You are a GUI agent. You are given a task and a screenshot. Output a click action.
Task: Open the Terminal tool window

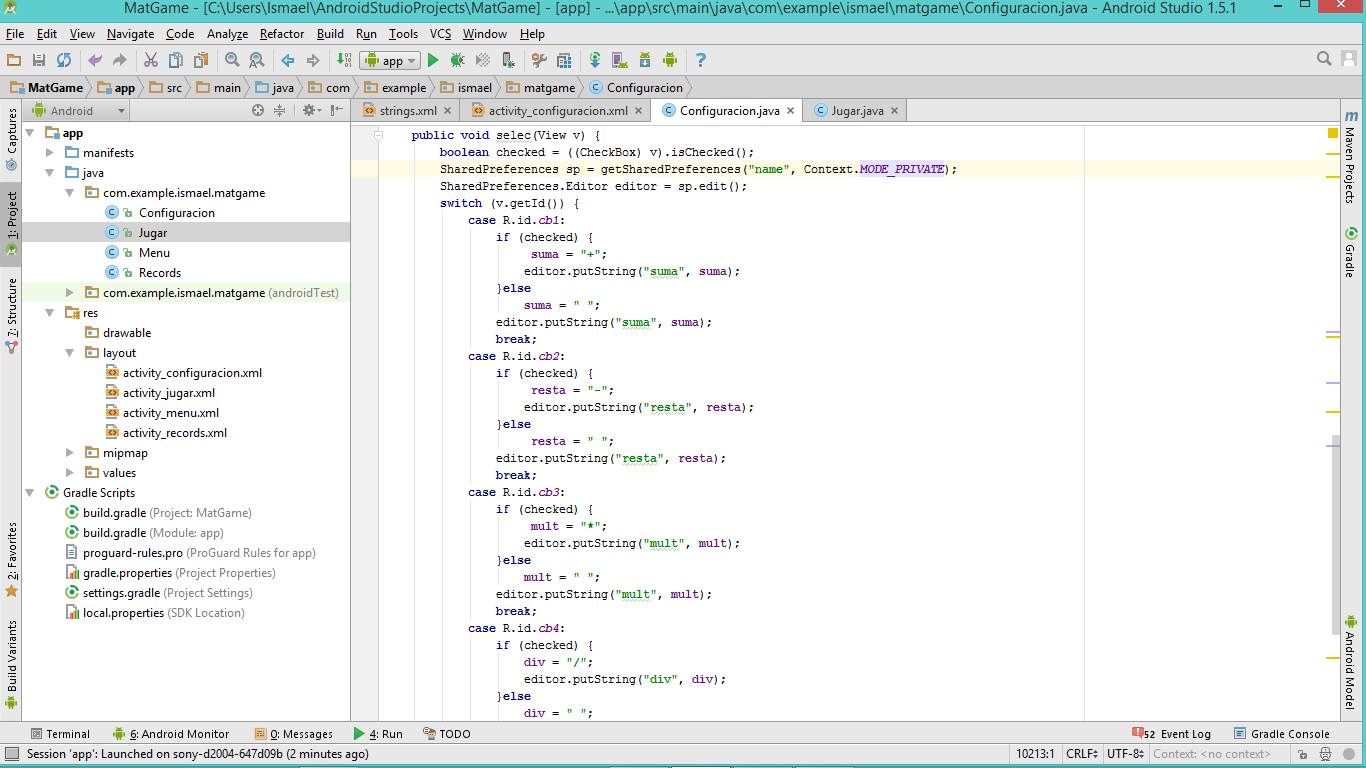coord(60,734)
